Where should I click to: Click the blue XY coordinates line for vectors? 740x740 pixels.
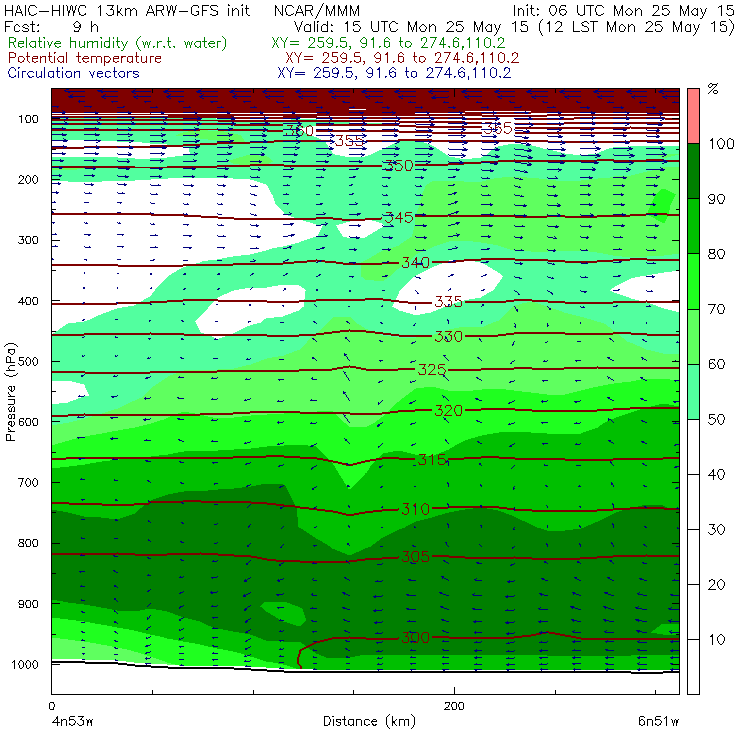pos(394,73)
